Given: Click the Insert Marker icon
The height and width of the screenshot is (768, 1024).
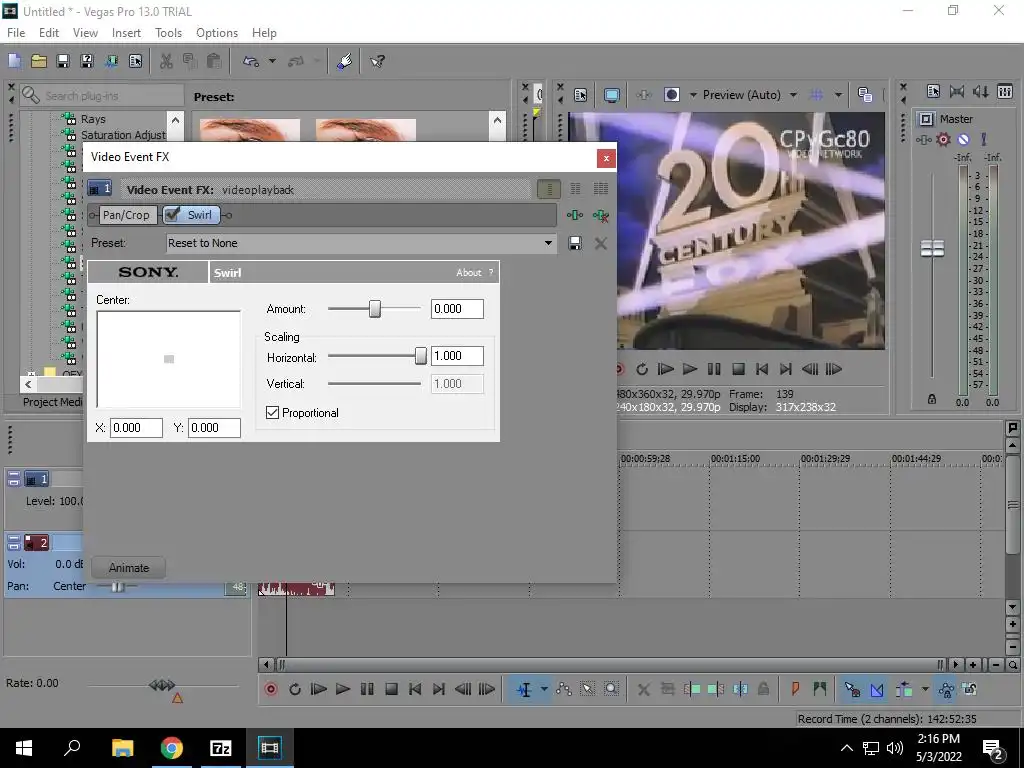Looking at the screenshot, I should click(795, 689).
